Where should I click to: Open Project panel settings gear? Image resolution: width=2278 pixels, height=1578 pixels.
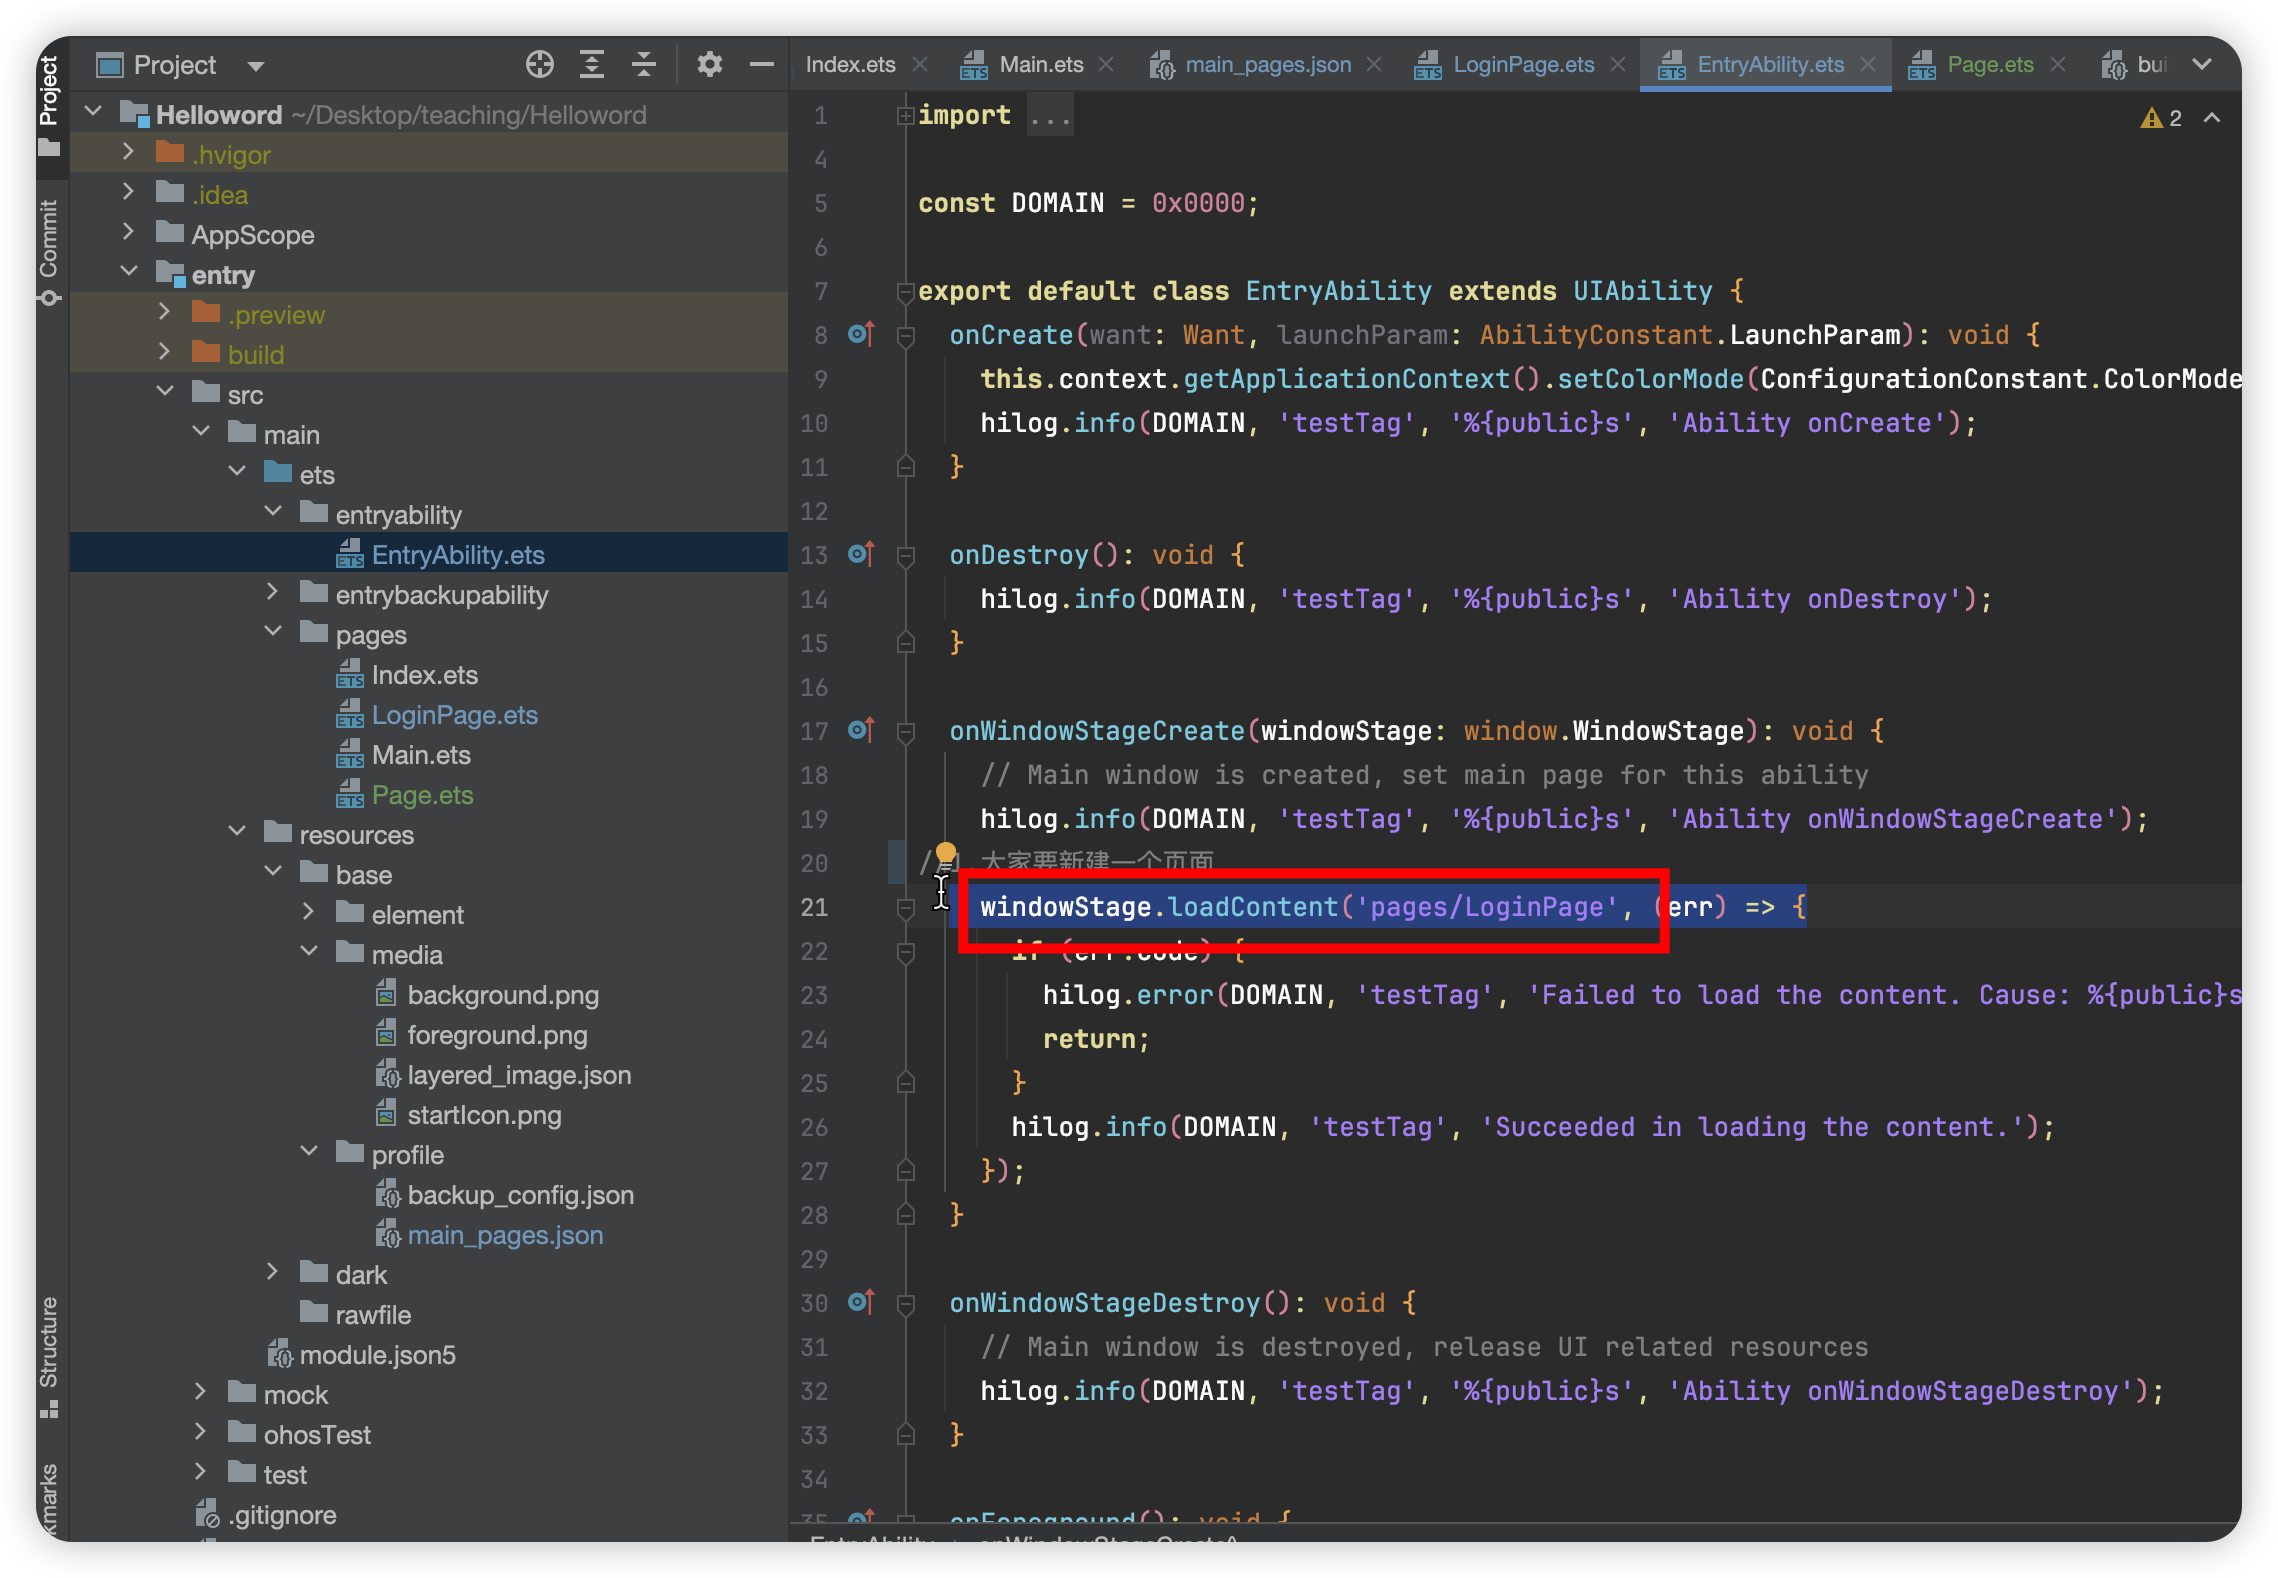click(x=709, y=65)
